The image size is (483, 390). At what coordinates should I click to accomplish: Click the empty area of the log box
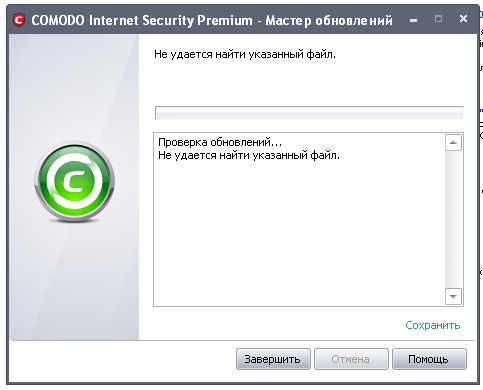299,233
